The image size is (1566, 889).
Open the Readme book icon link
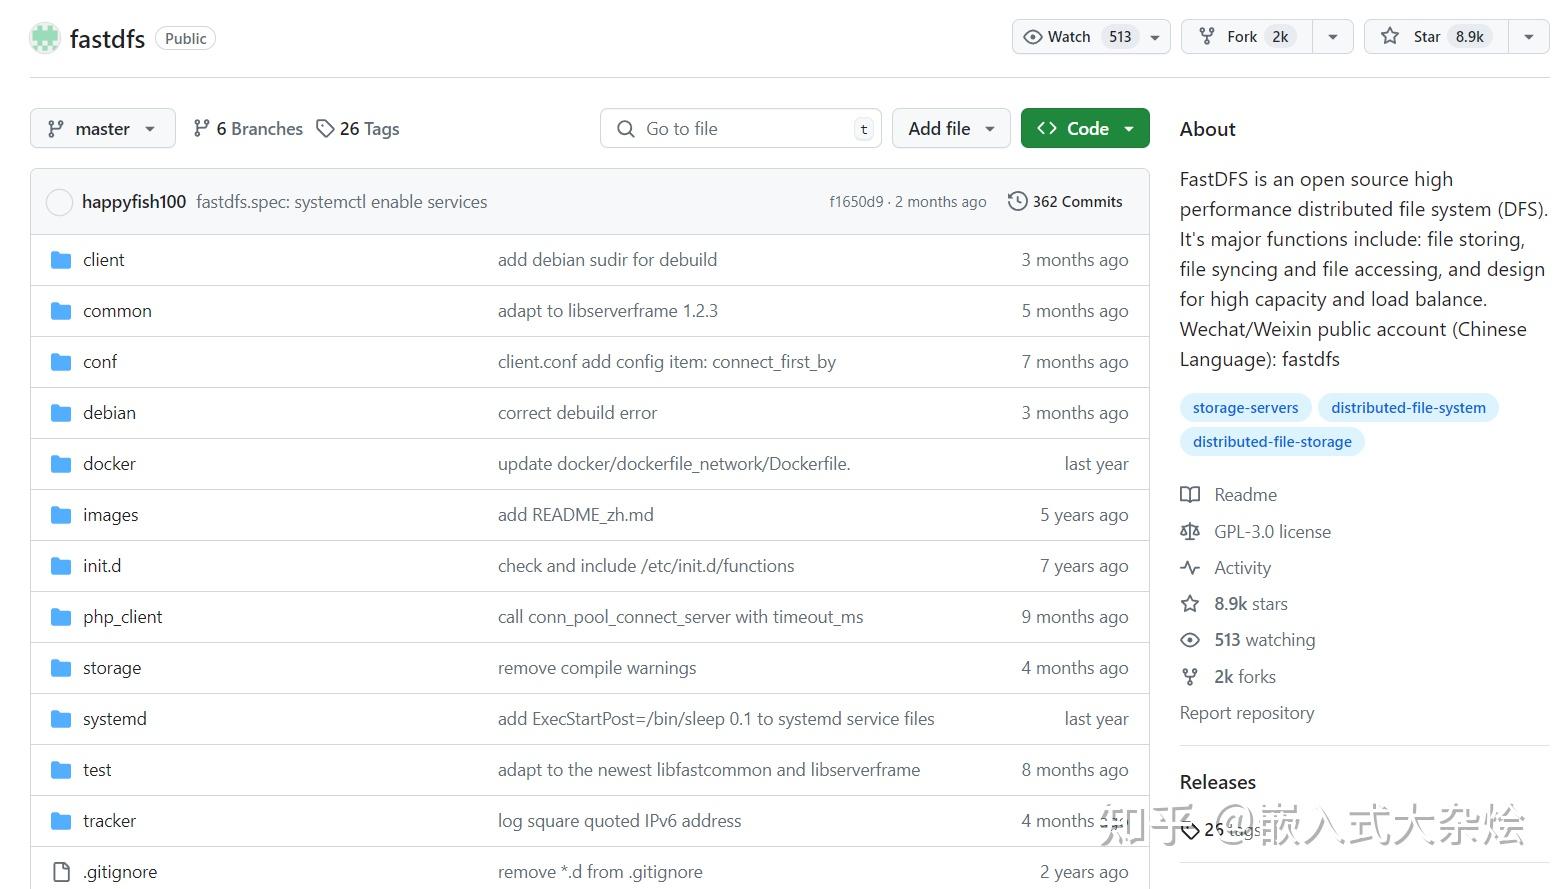1190,495
